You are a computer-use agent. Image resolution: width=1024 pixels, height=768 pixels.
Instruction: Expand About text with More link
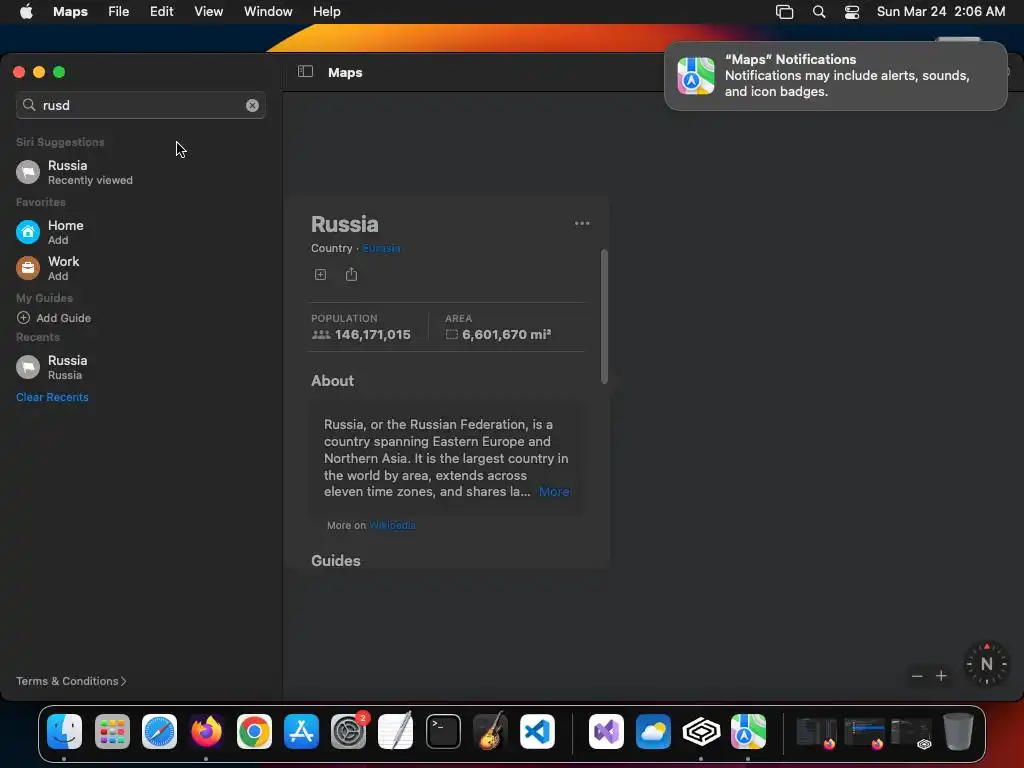coord(554,492)
